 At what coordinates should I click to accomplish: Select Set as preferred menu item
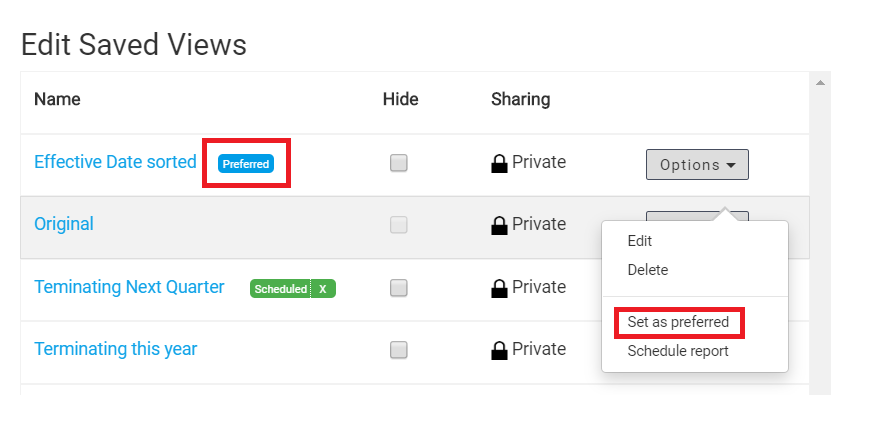pyautogui.click(x=678, y=322)
